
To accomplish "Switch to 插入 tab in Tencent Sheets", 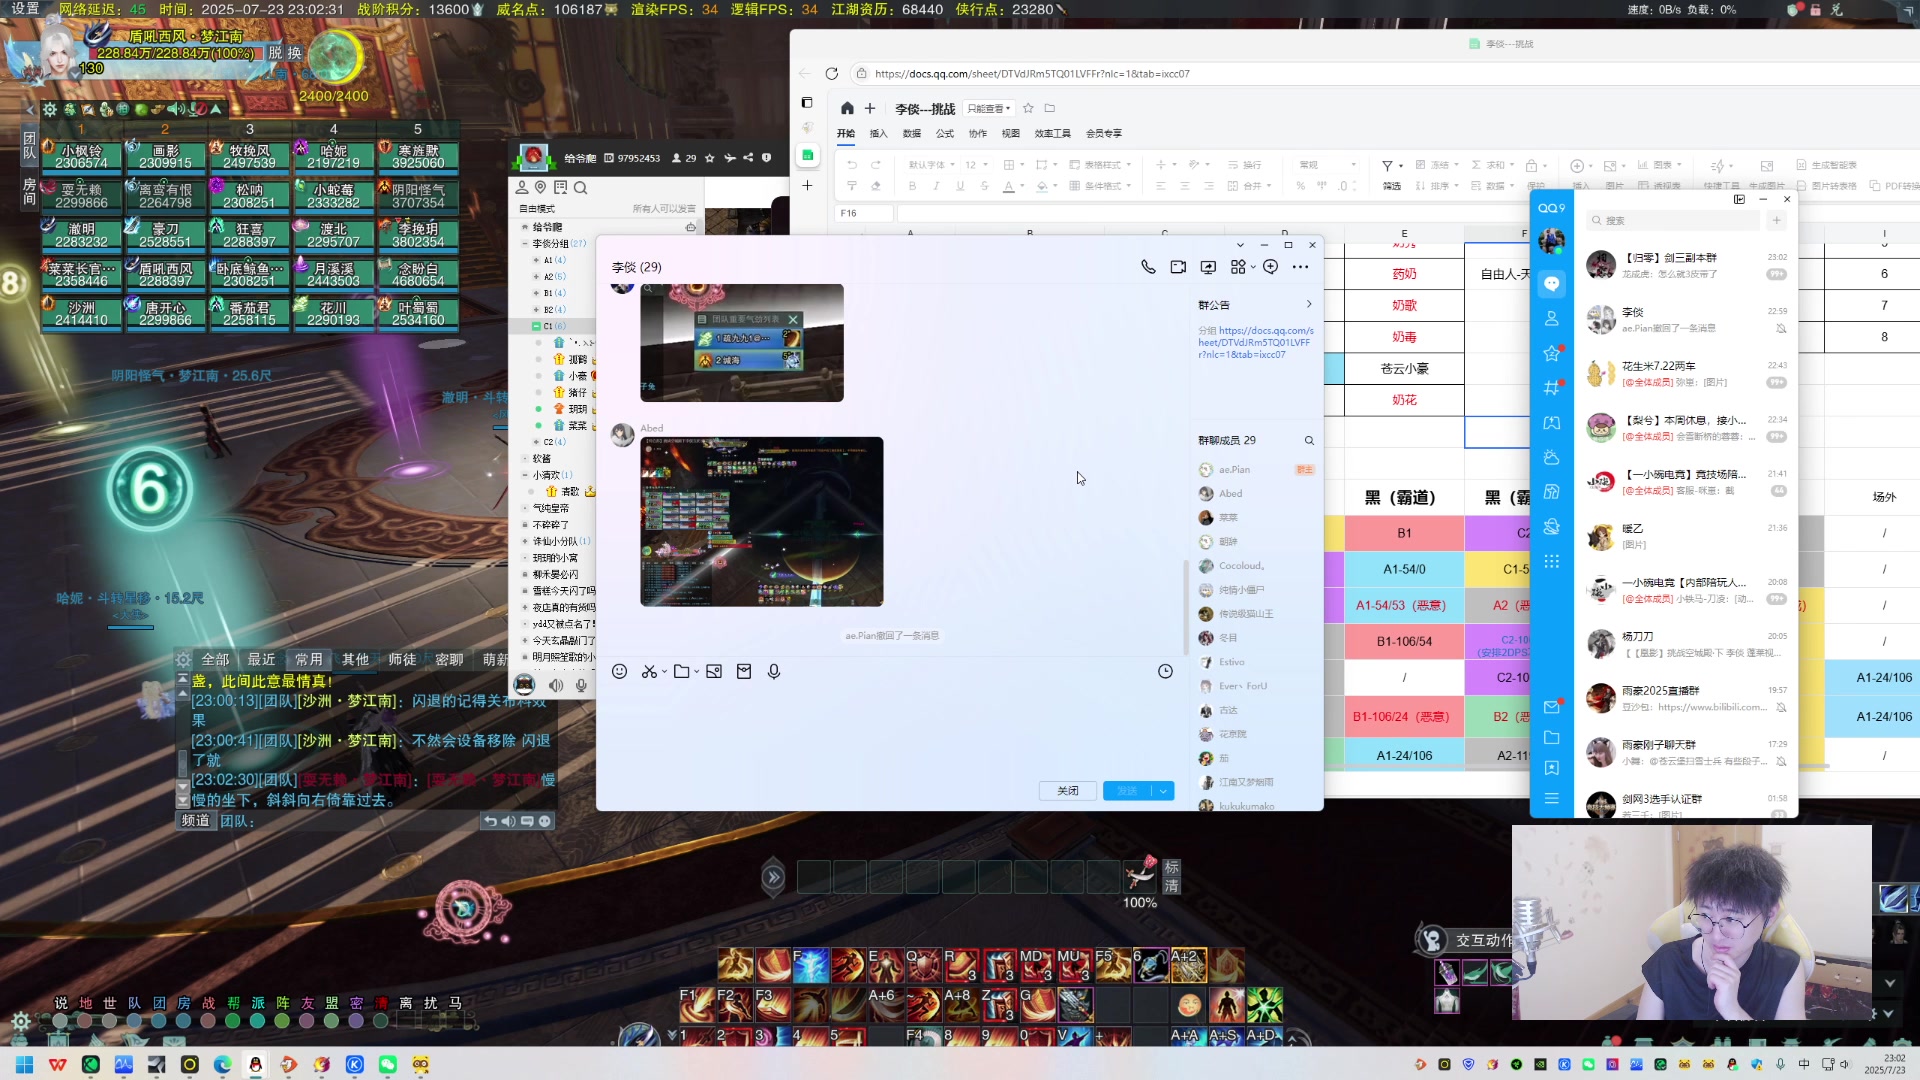I will click(878, 134).
